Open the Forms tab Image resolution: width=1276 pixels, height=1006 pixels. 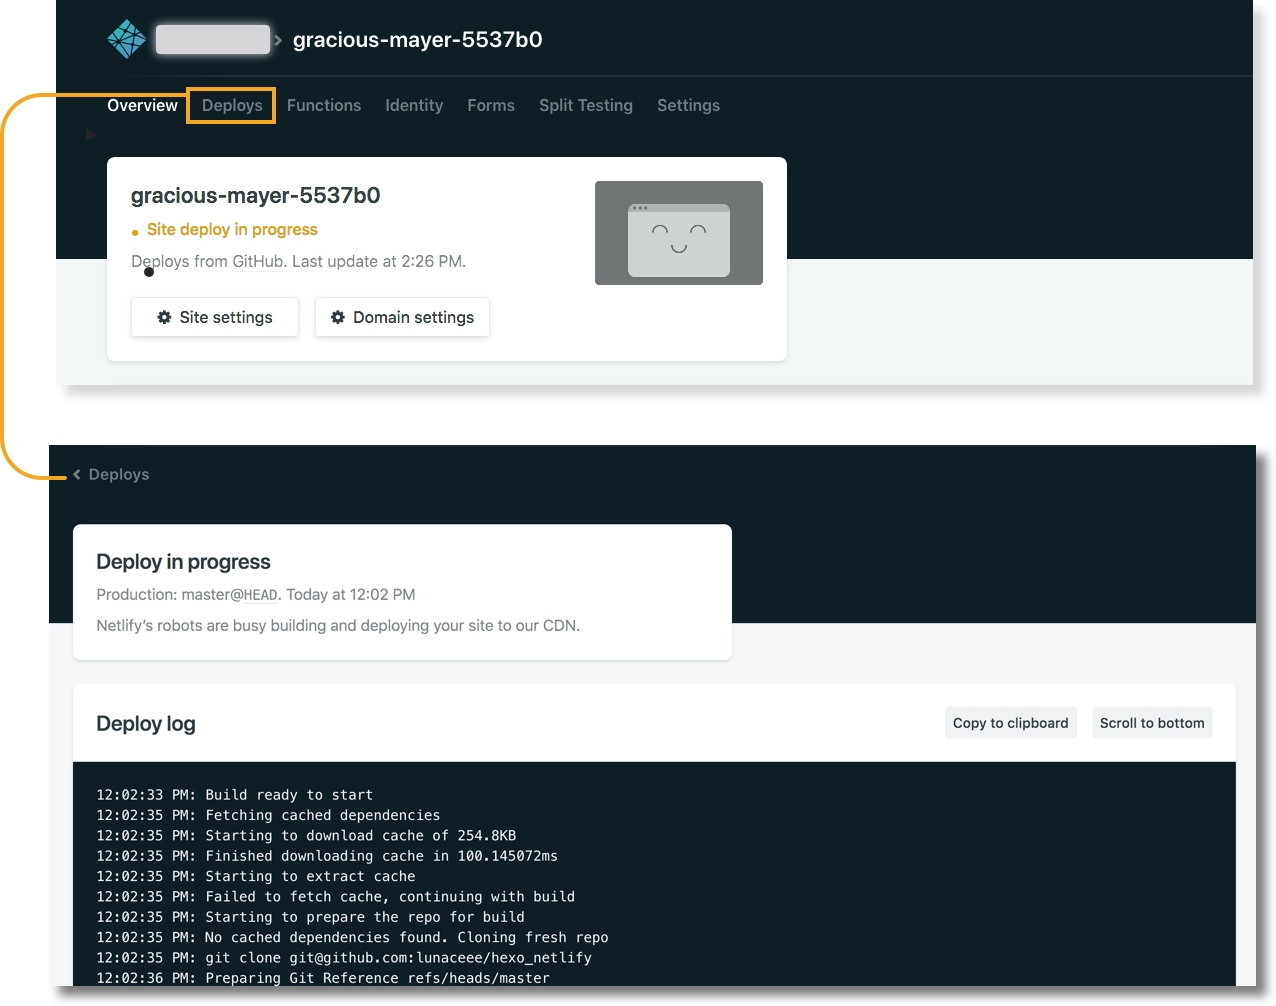(x=490, y=105)
